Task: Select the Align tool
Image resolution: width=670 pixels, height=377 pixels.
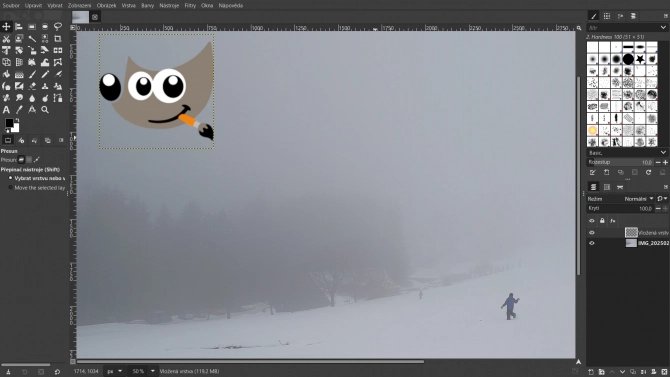Action: 19,27
